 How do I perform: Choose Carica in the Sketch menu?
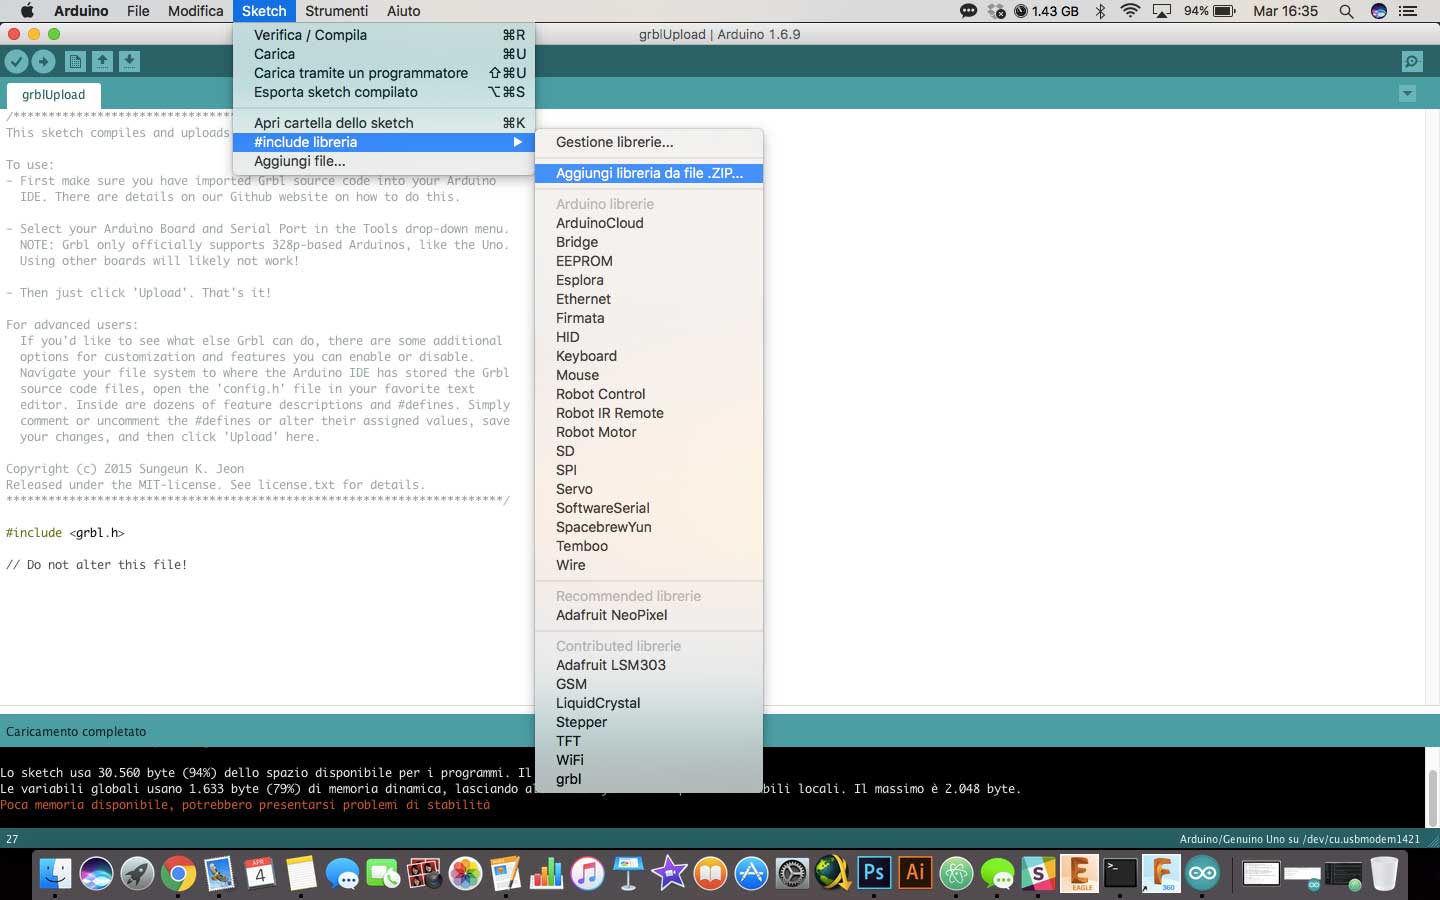click(384, 54)
